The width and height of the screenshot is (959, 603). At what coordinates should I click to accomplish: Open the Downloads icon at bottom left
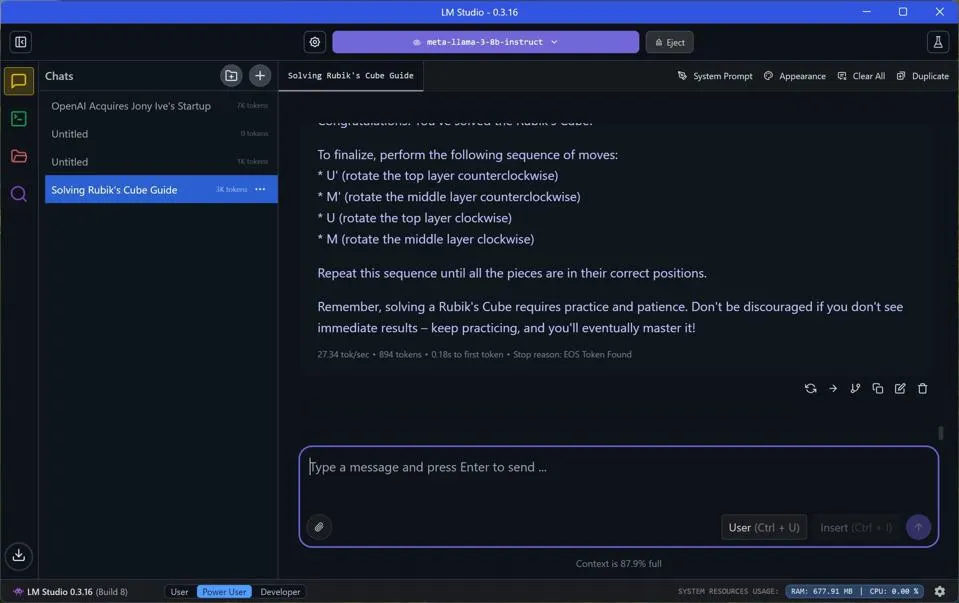(19, 556)
